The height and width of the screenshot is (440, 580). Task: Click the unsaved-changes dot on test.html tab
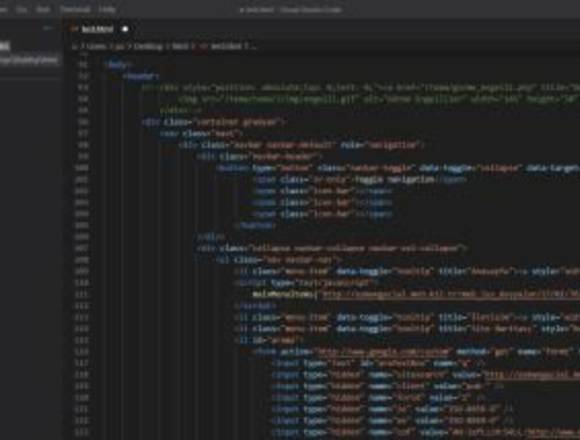point(125,29)
